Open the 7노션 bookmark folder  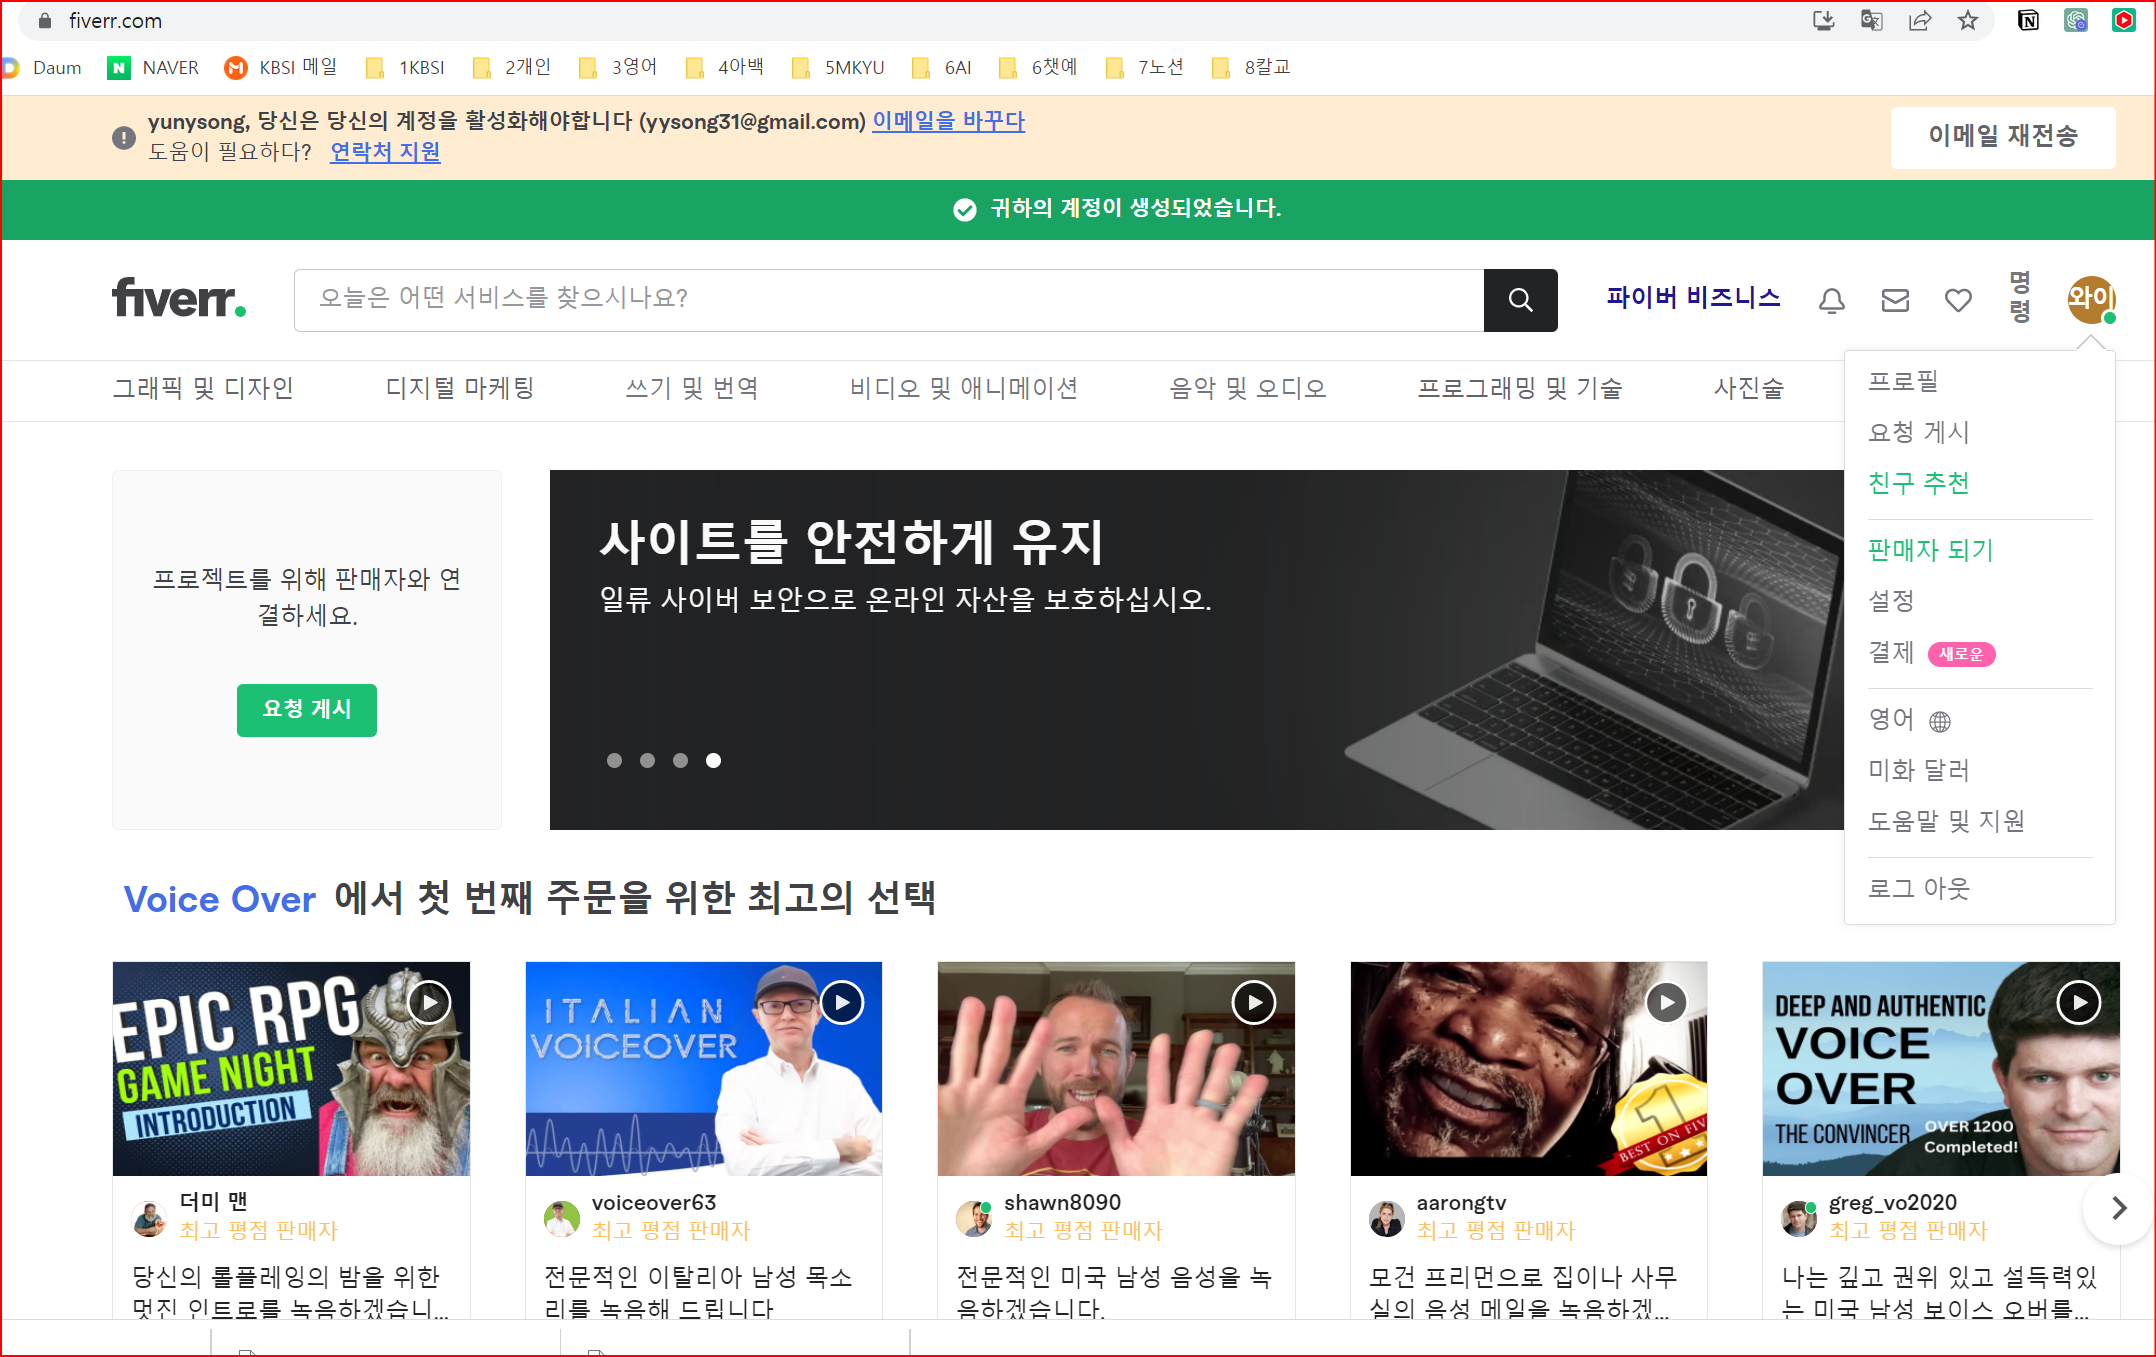click(x=1145, y=67)
